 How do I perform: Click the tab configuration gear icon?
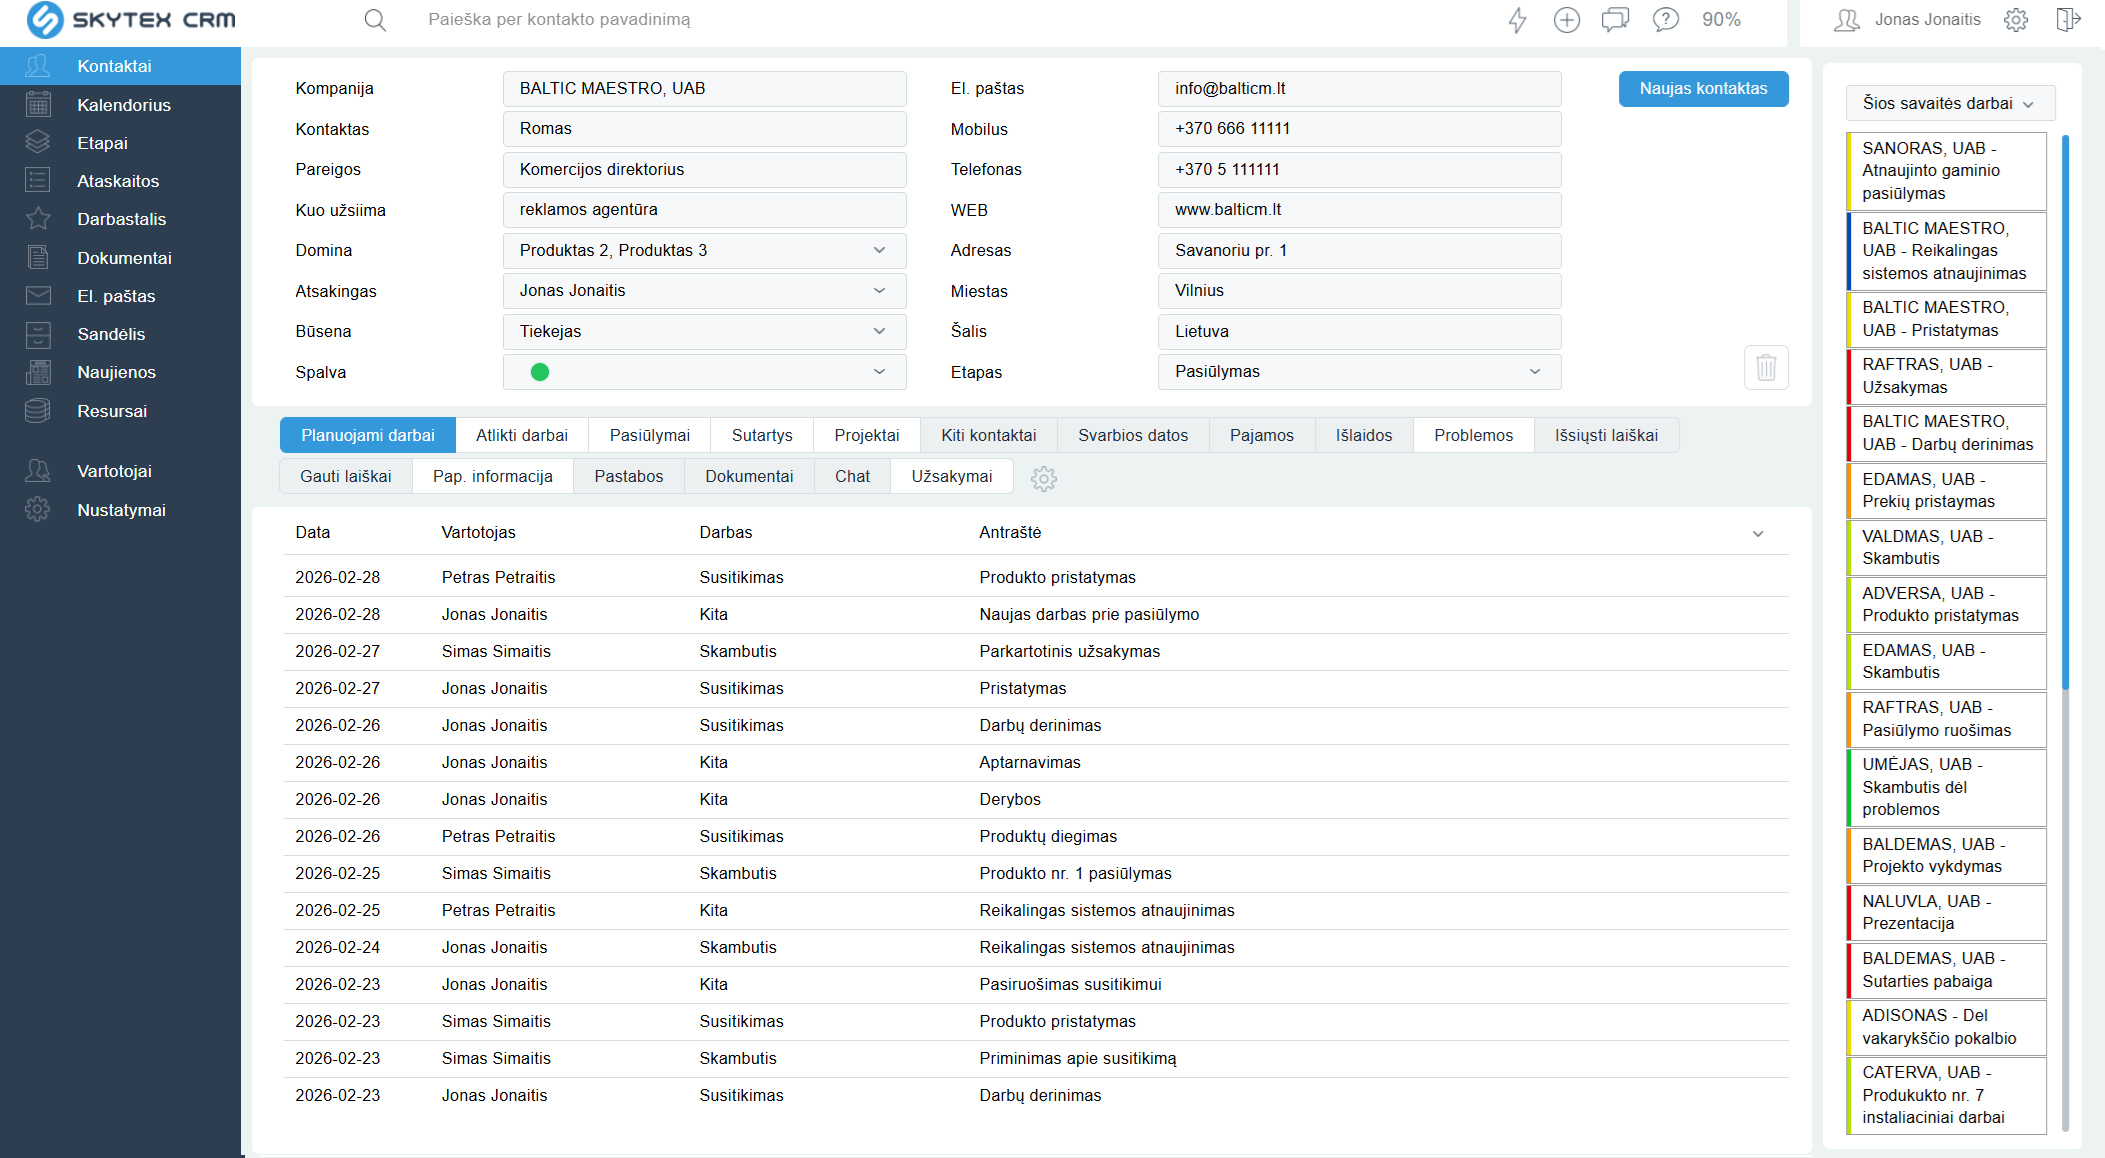1044,479
